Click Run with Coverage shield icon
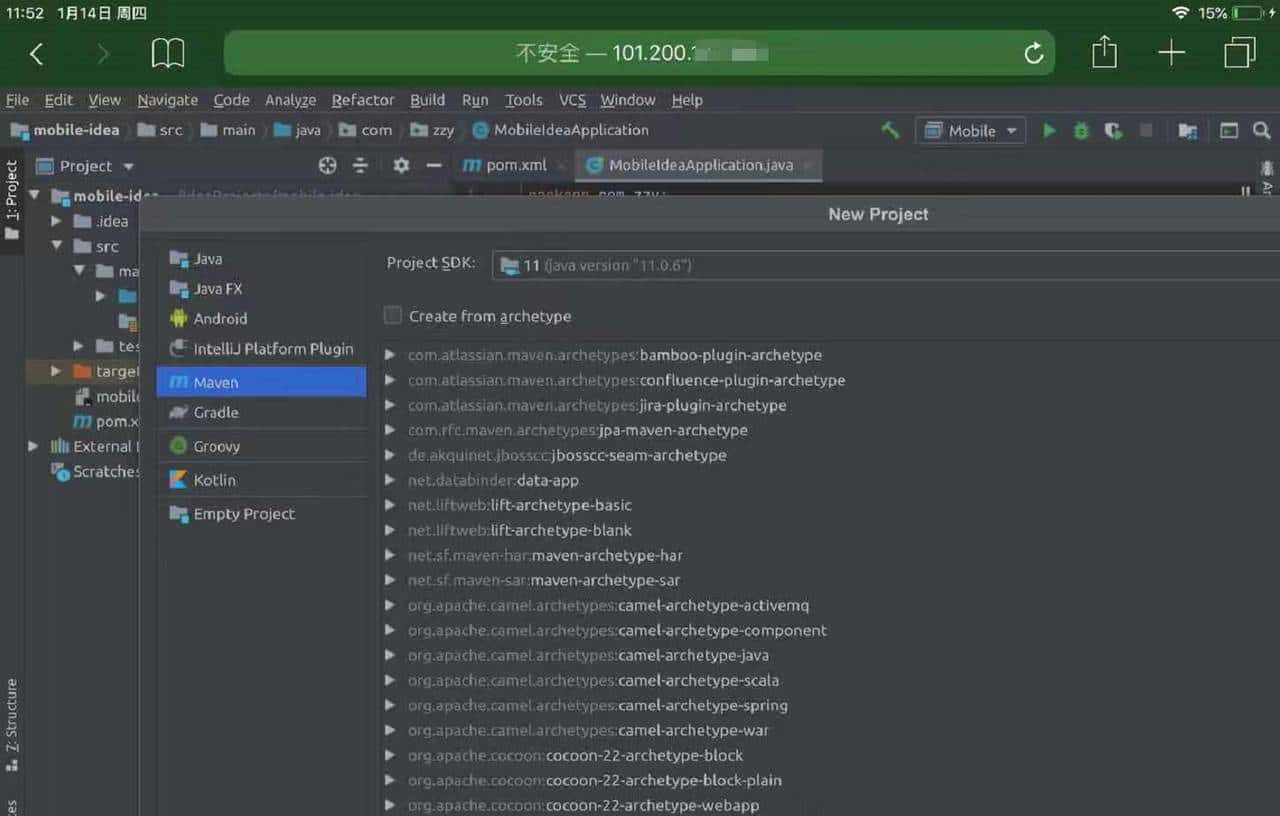The width and height of the screenshot is (1280, 816). tap(1113, 131)
